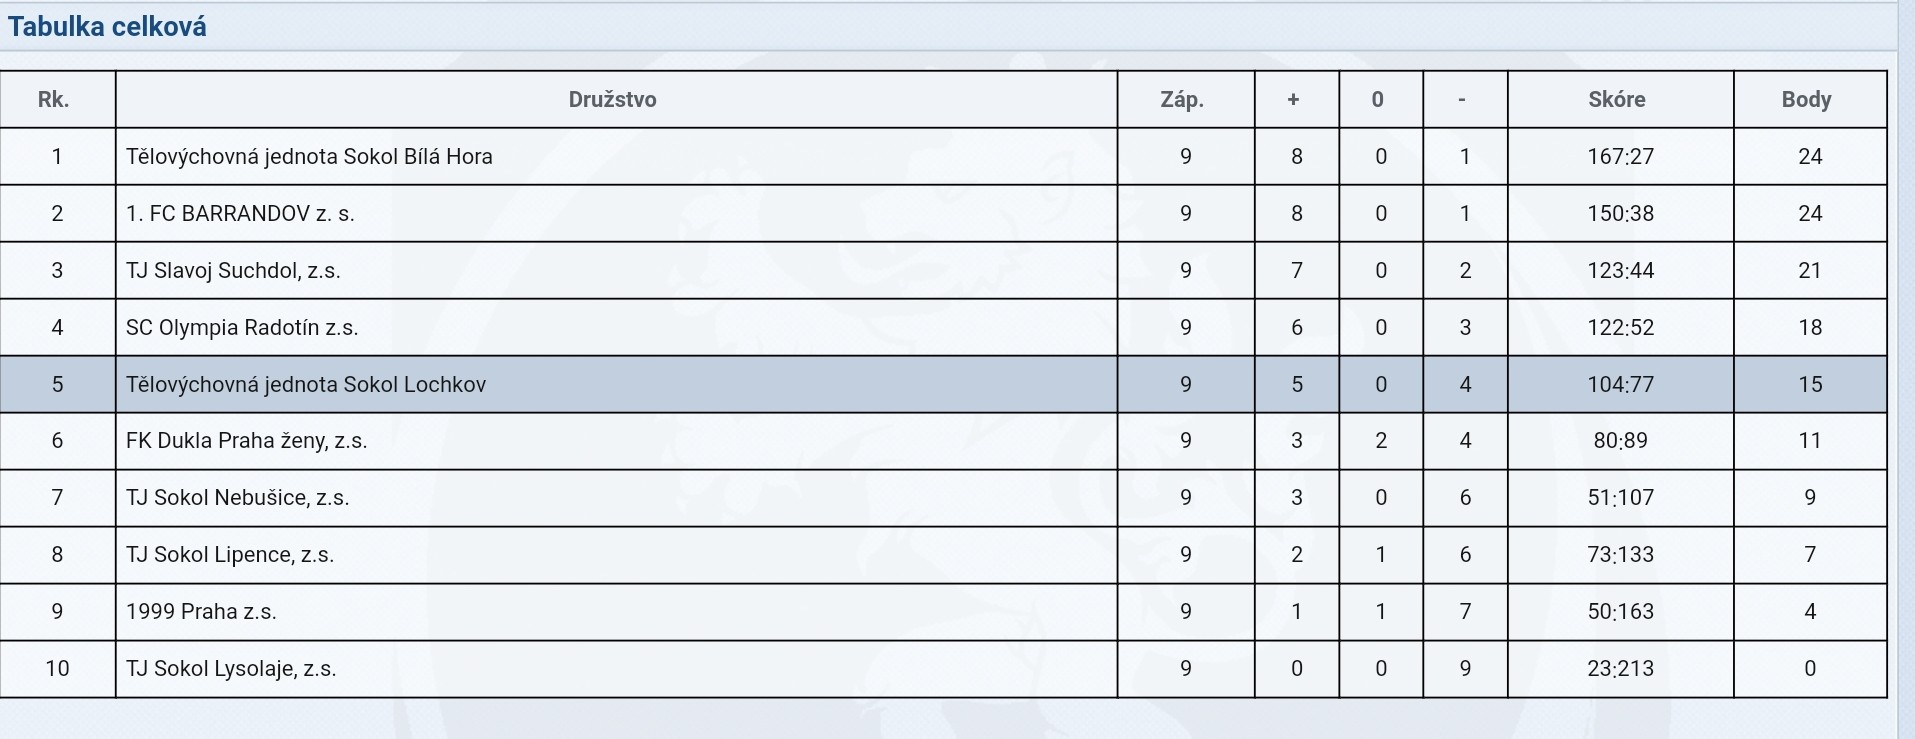Select FK Dukla Praha ženy, z.s.
1915x739 pixels.
246,441
